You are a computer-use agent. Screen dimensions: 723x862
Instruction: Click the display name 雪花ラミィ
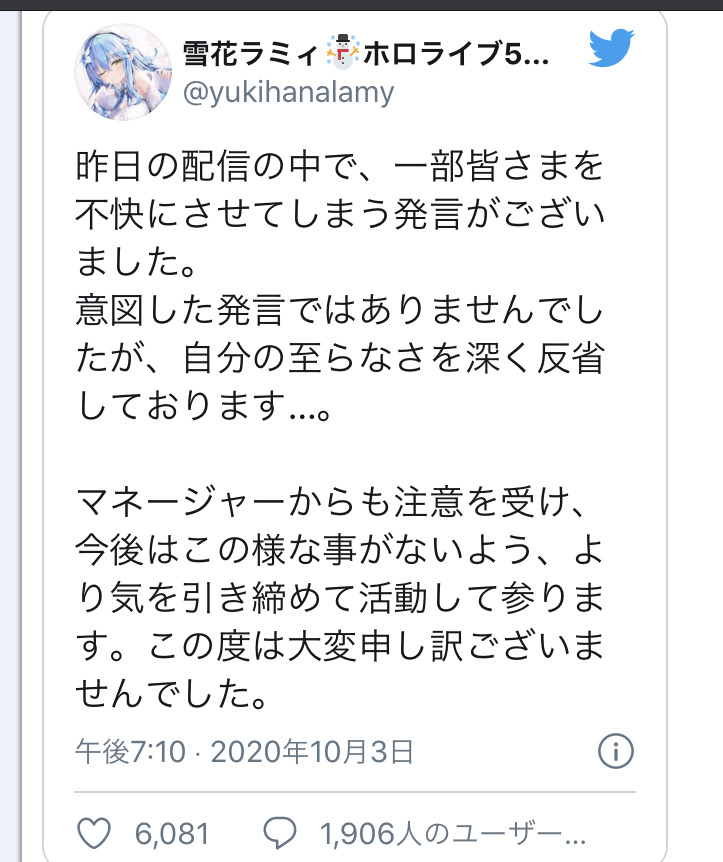click(251, 54)
